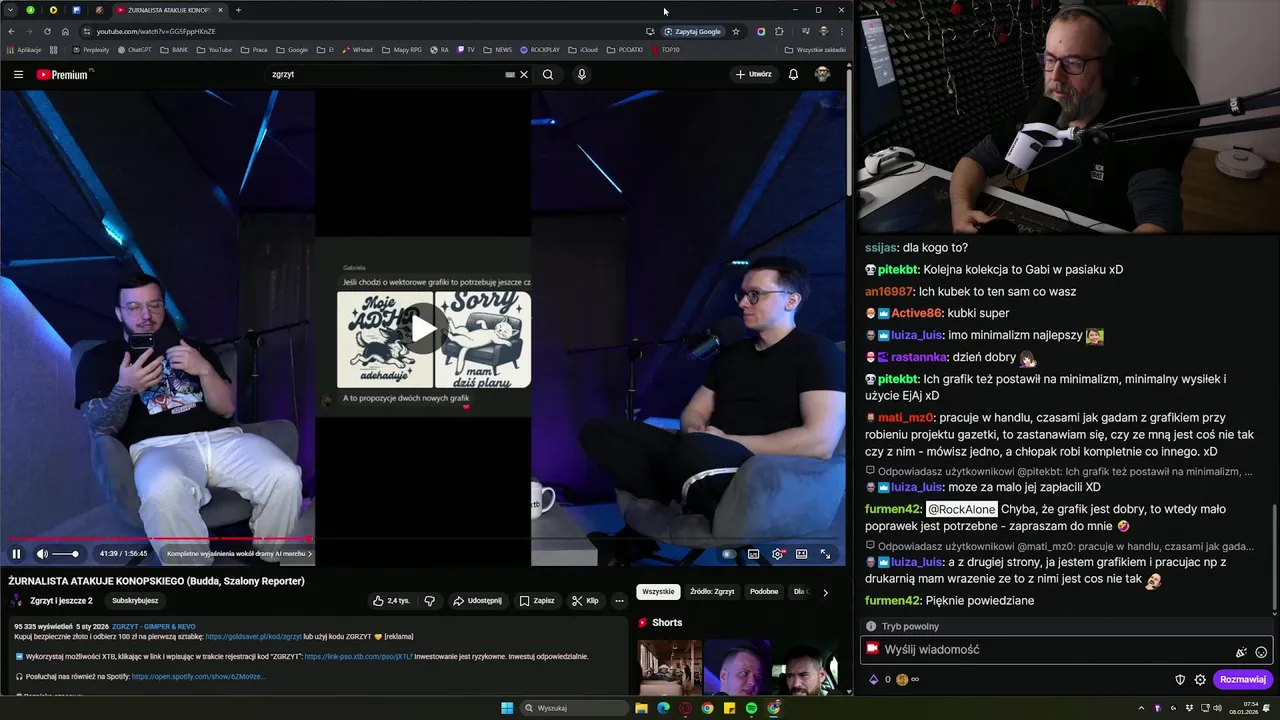Clear the YouTube search text
This screenshot has height=720, width=1280.
pyautogui.click(x=523, y=74)
